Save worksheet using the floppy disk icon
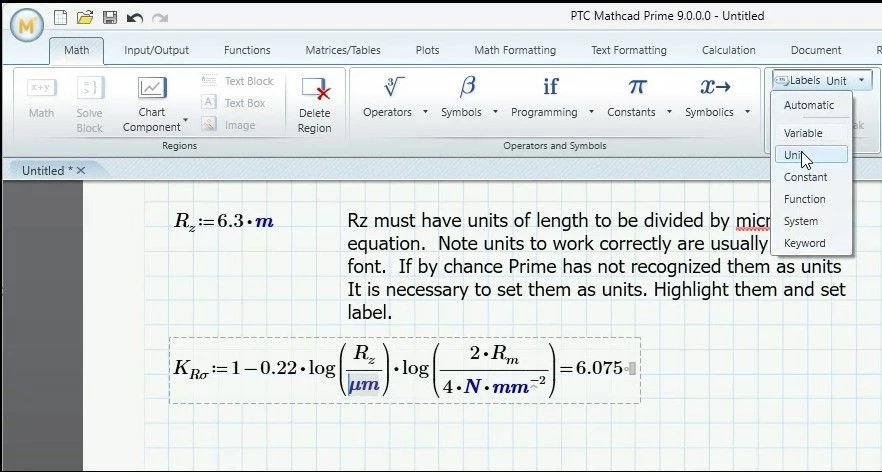The height and width of the screenshot is (472, 882). tap(110, 17)
